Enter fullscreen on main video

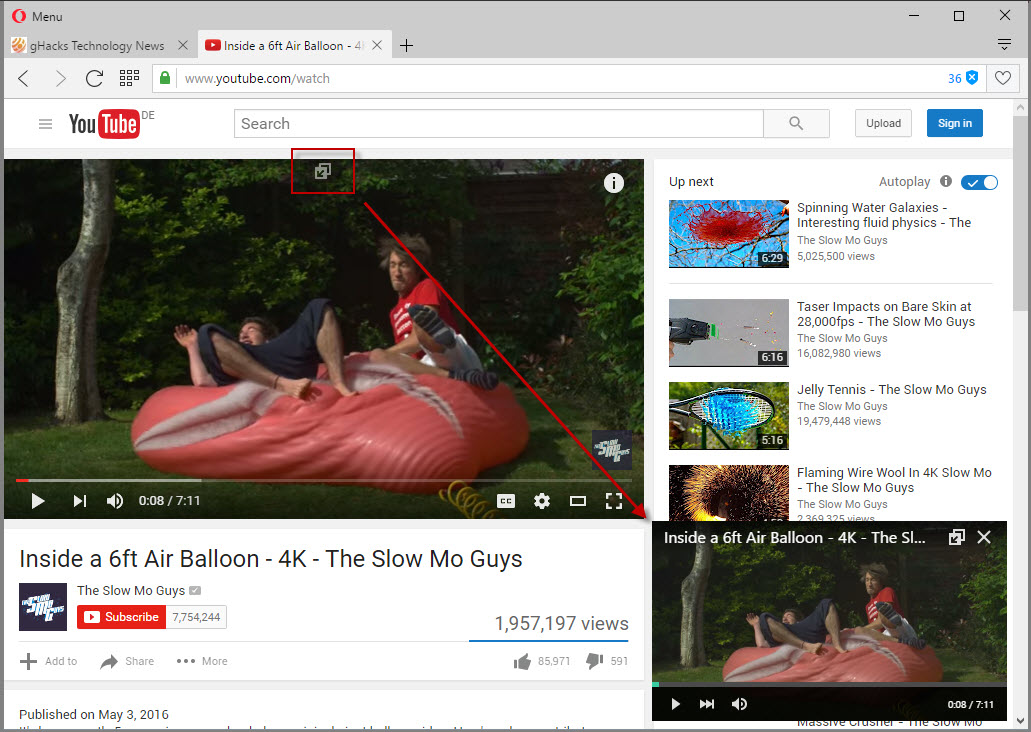click(613, 501)
